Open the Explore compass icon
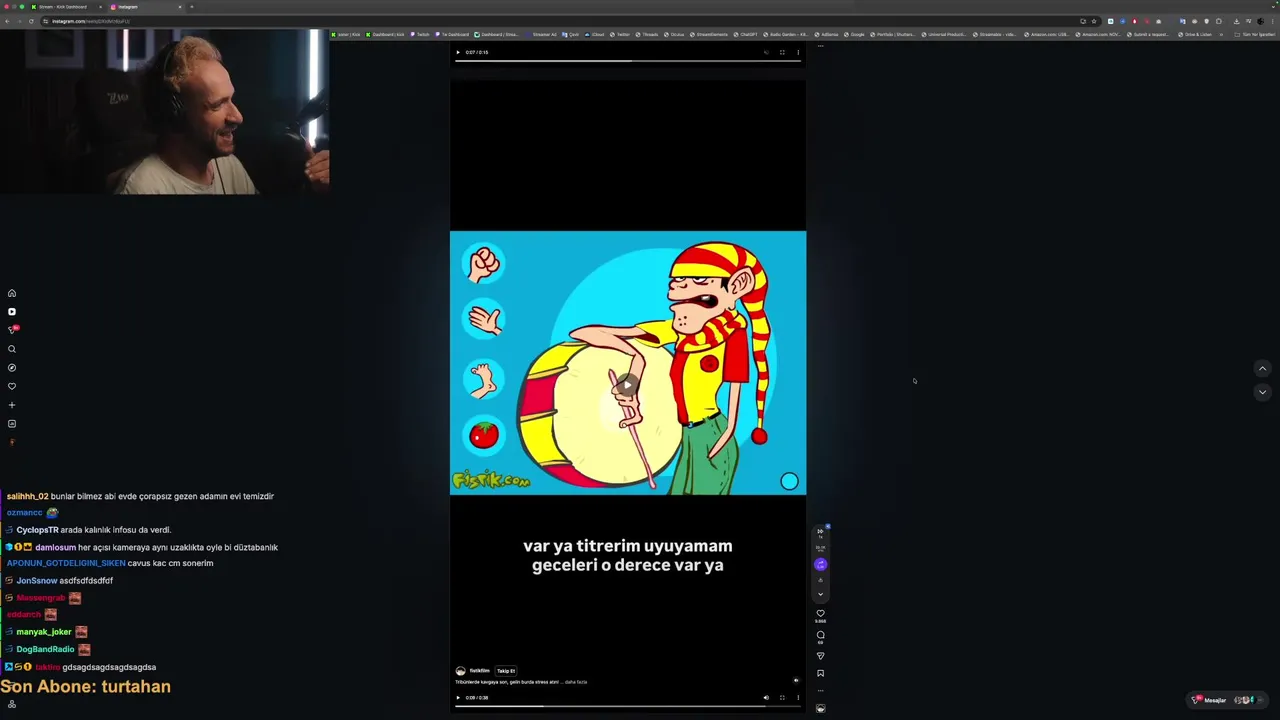This screenshot has height=720, width=1280. click(x=12, y=367)
